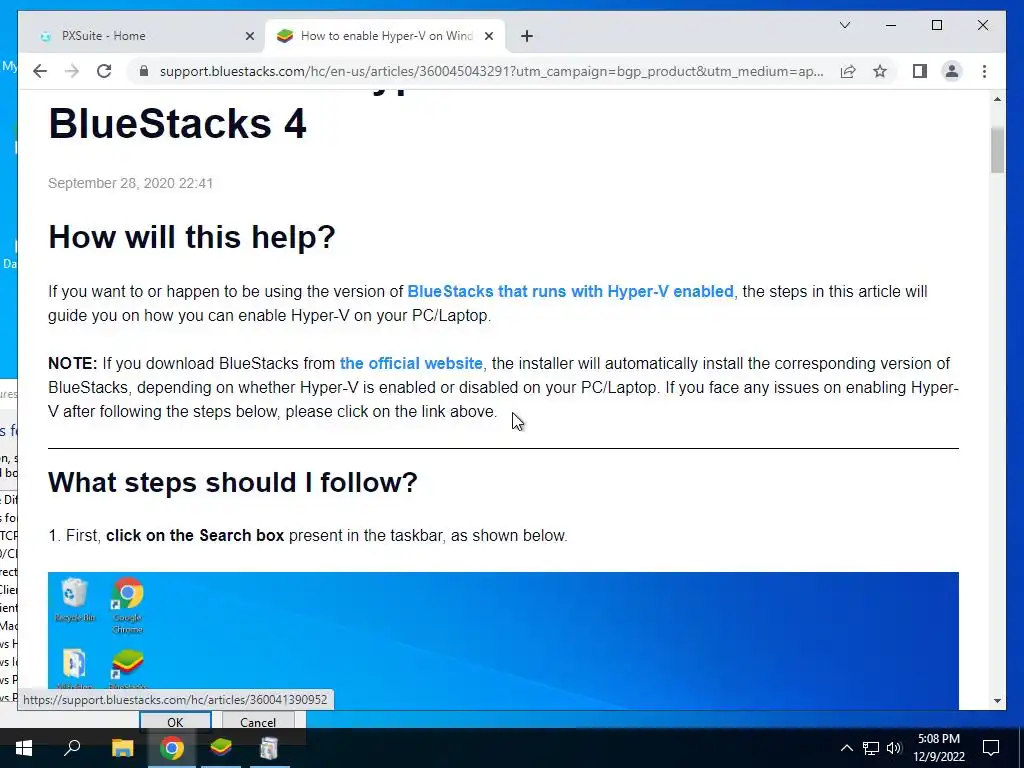This screenshot has height=768, width=1024.
Task: Open BlueStacks that runs with Hyper-V link
Action: coord(570,291)
